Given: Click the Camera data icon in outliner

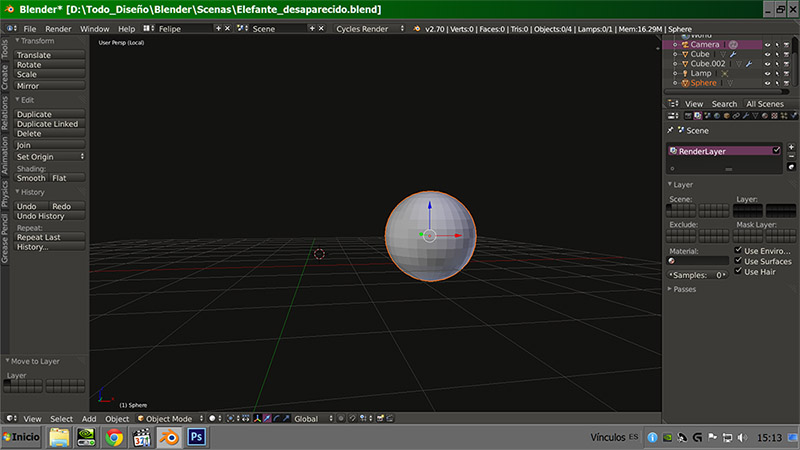Looking at the screenshot, I should coord(733,44).
